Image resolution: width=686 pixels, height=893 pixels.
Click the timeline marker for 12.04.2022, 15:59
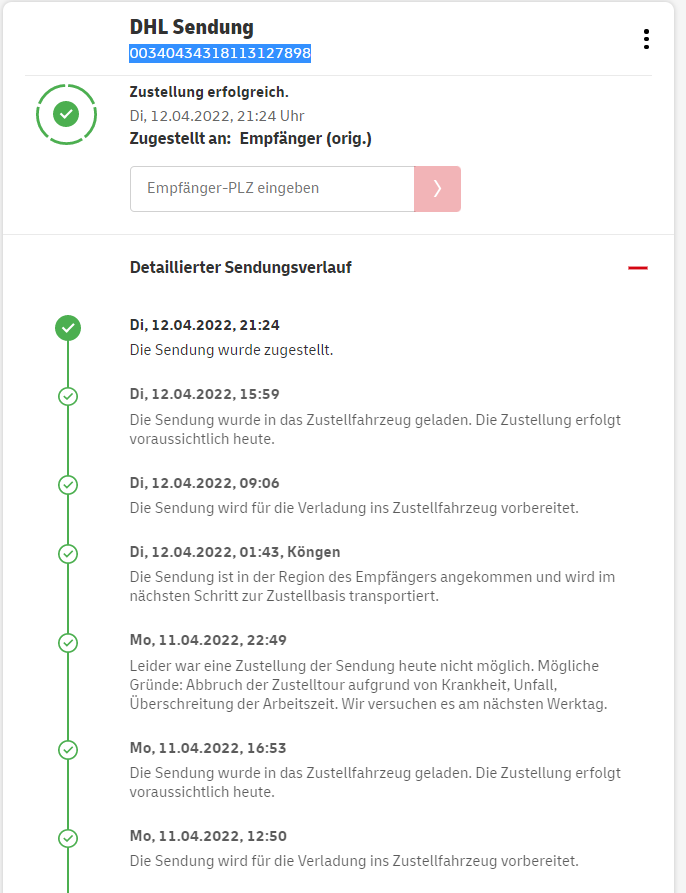(68, 396)
